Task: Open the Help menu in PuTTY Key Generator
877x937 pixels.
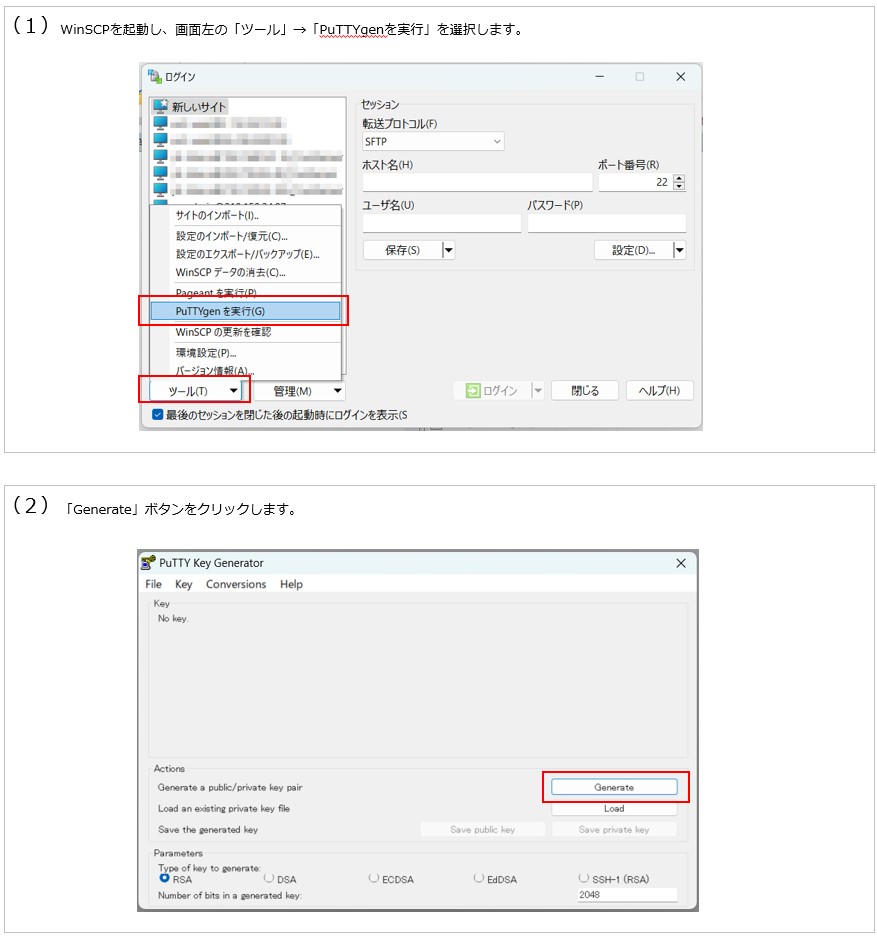Action: point(292,584)
